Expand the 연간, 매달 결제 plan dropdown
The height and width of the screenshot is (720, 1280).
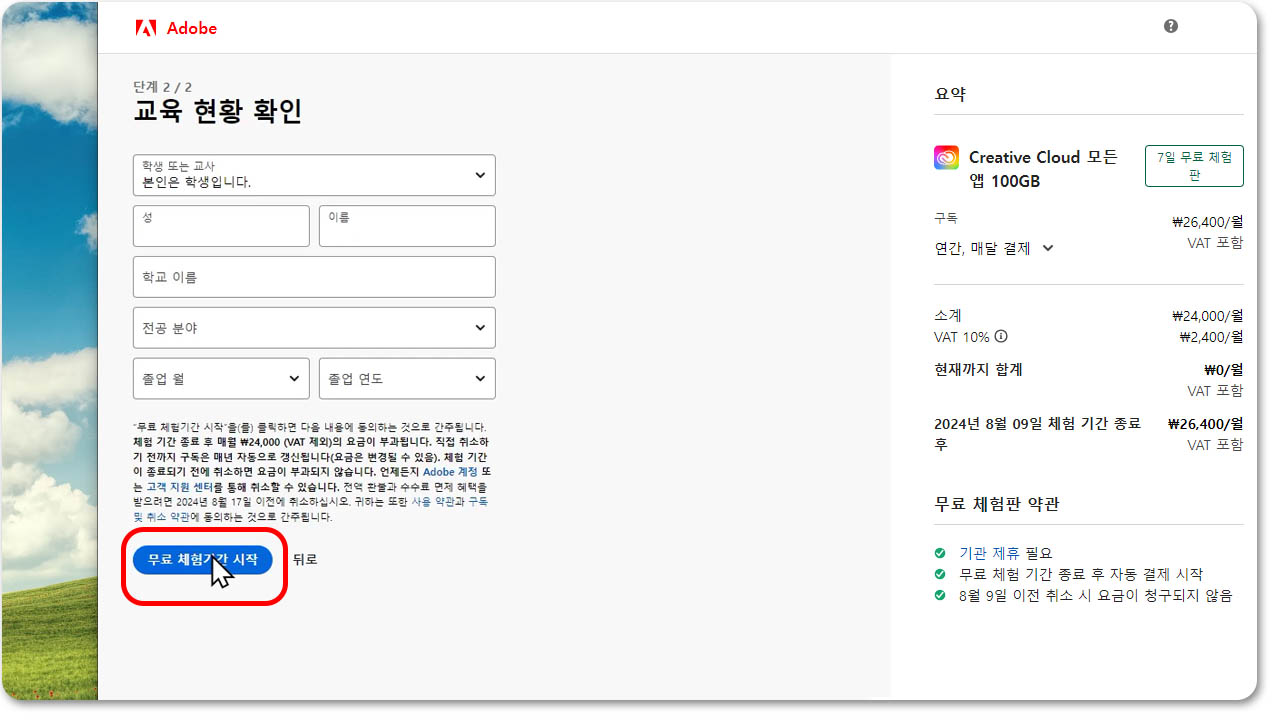994,248
